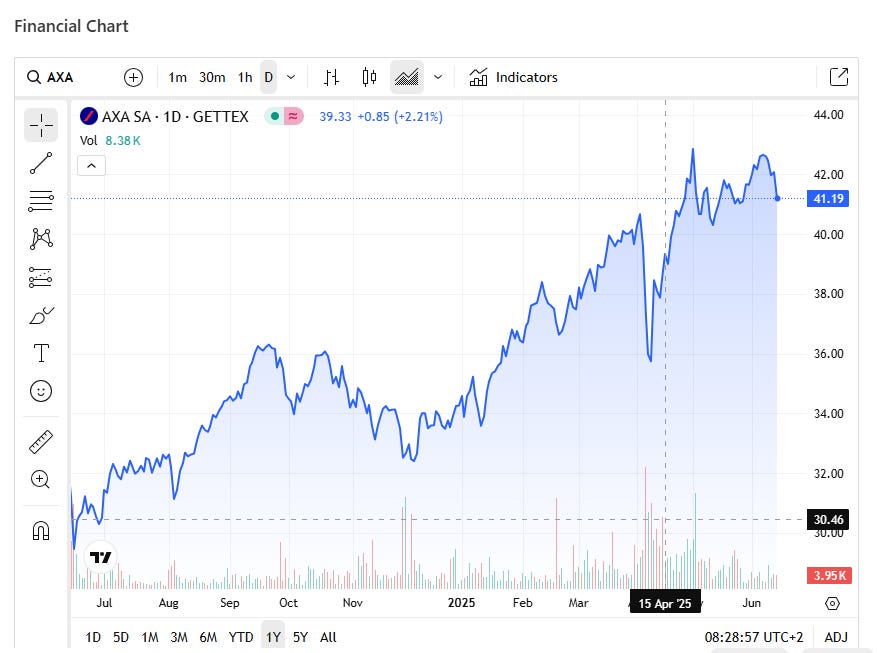Toggle the magnet mode
Image resolution: width=877 pixels, height=653 pixels.
tap(41, 531)
